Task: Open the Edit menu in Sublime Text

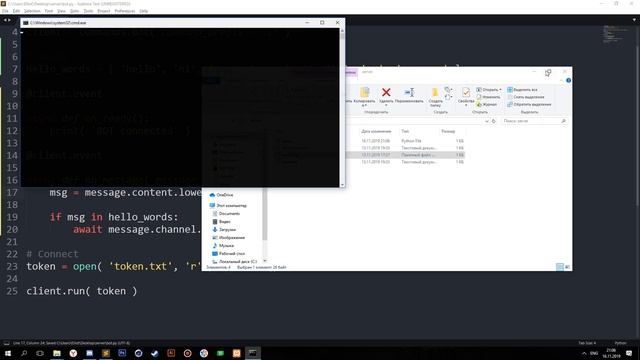Action: coord(16,11)
